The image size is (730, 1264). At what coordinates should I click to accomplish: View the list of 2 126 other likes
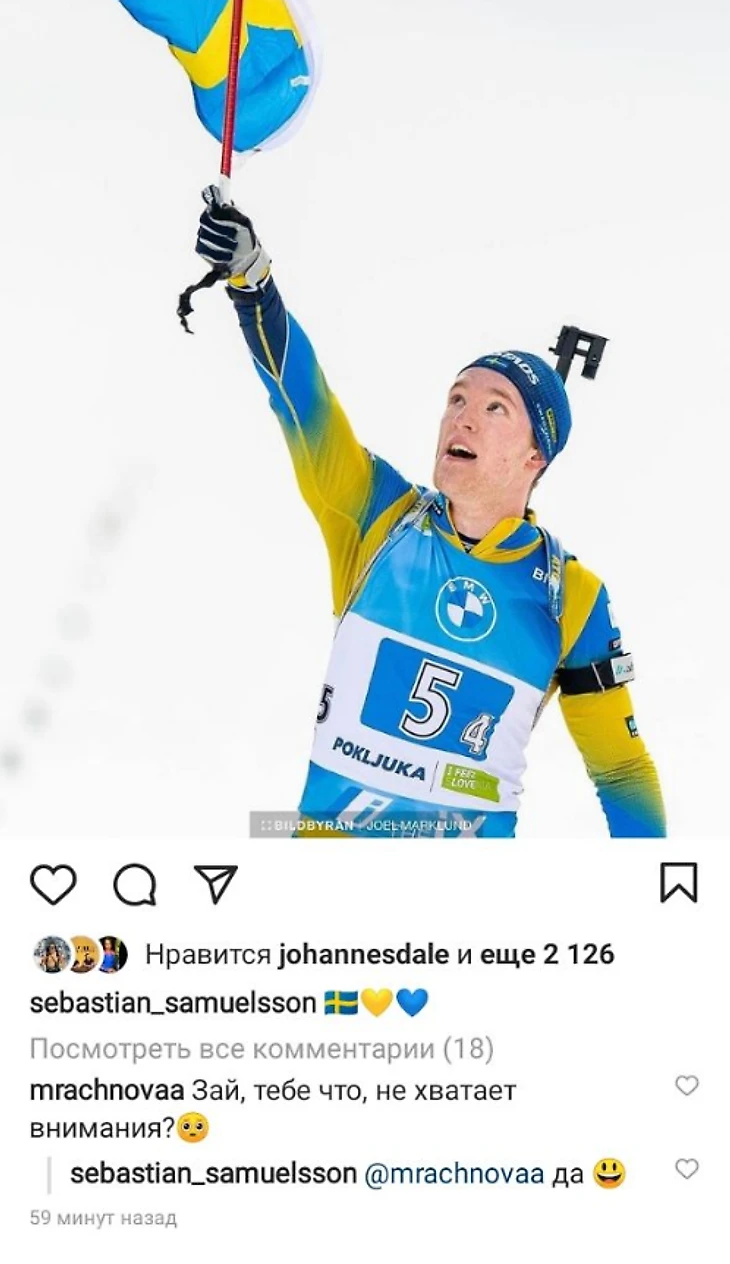coord(547,955)
